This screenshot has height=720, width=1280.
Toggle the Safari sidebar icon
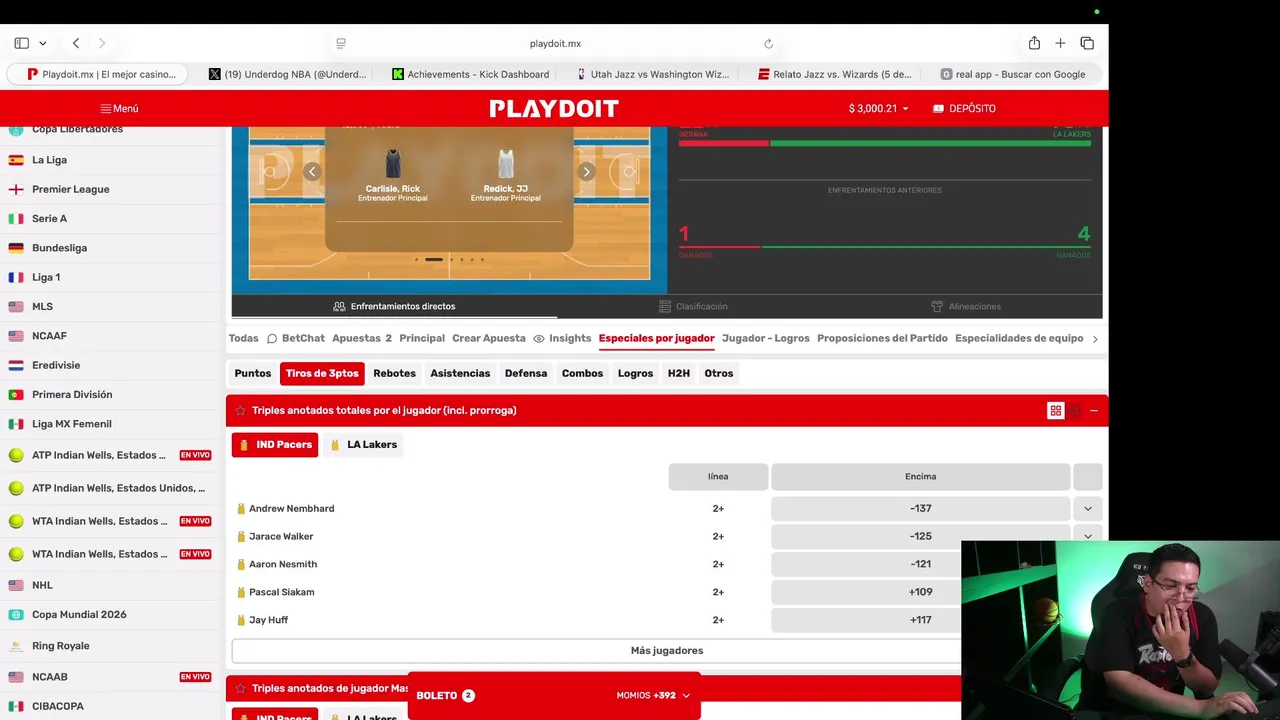pos(21,43)
